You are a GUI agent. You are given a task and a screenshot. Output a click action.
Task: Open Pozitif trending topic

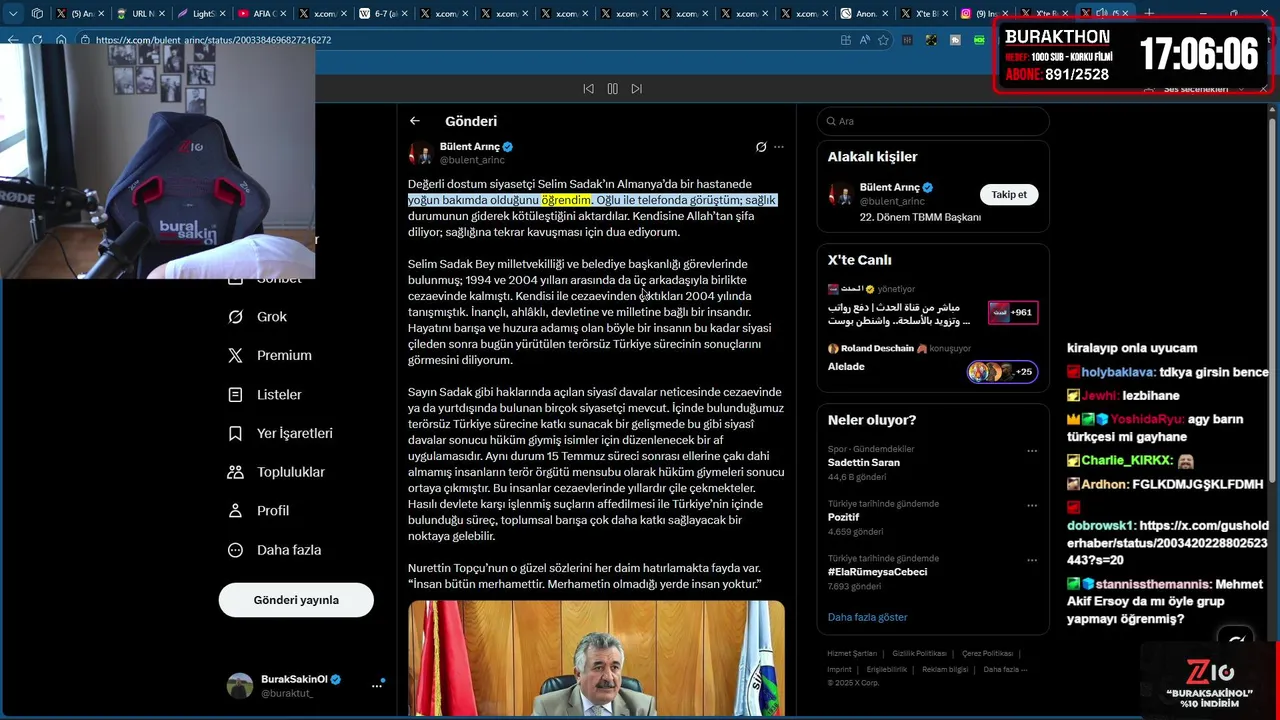point(844,518)
